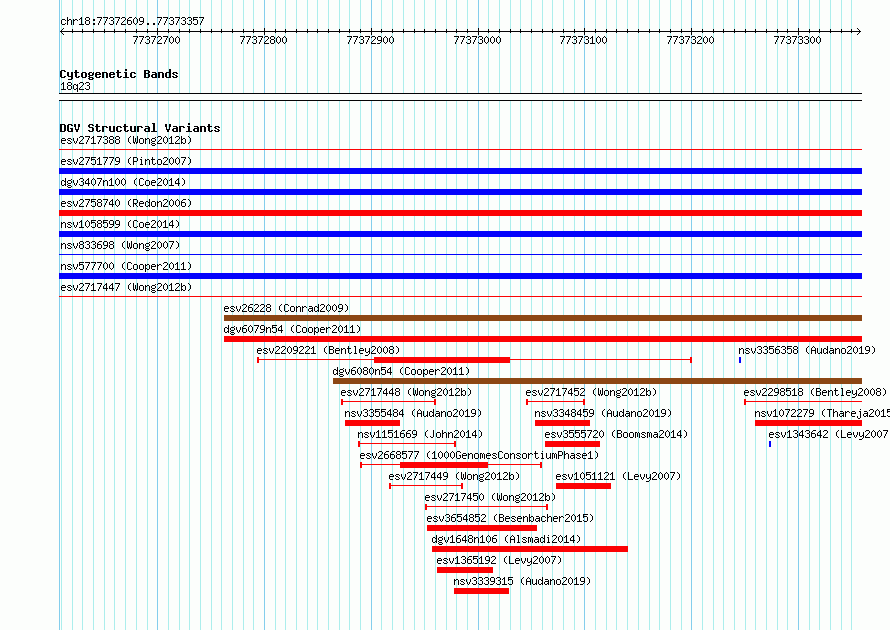This screenshot has height=630, width=890.
Task: Click the 77373200 ruler position
Action: coord(690,40)
